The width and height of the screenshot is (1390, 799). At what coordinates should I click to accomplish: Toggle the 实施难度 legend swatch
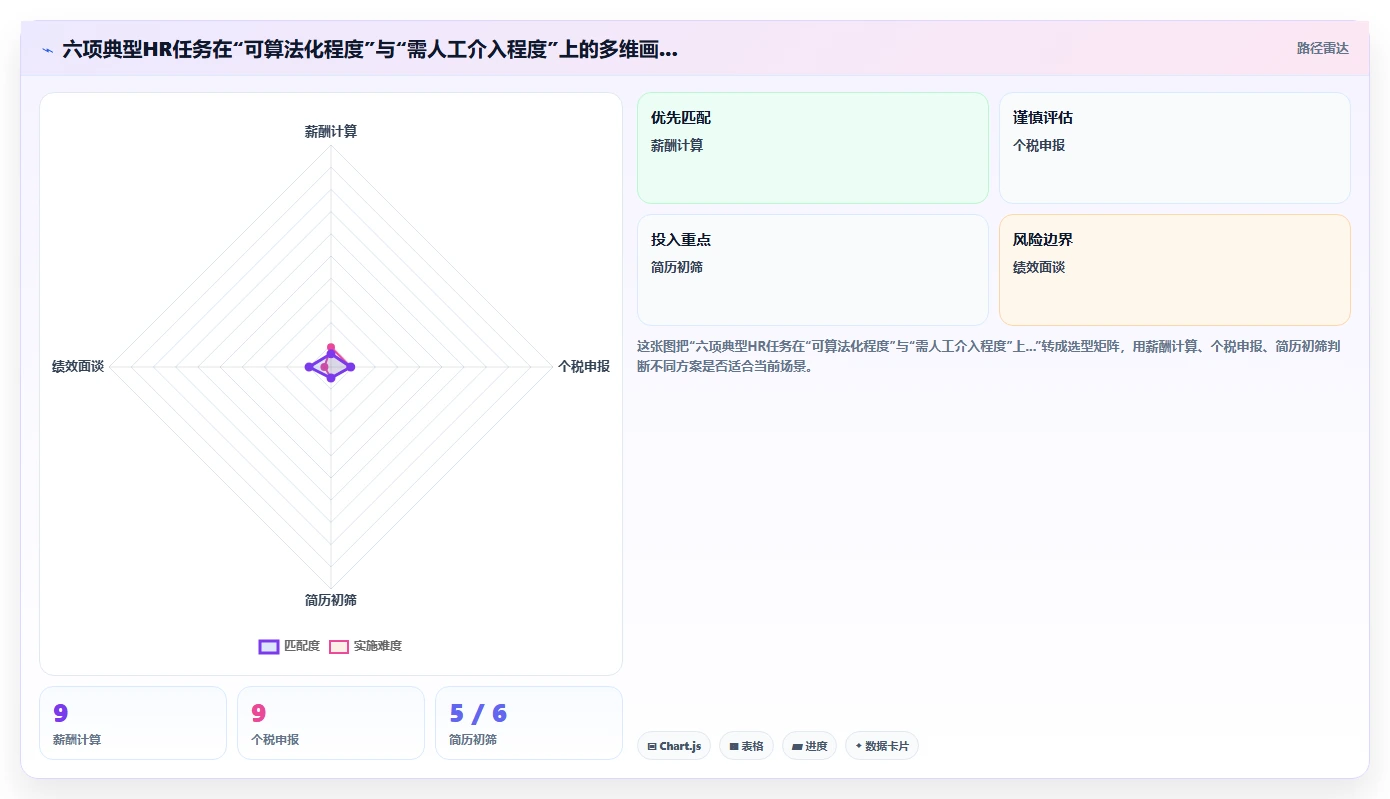pos(339,646)
